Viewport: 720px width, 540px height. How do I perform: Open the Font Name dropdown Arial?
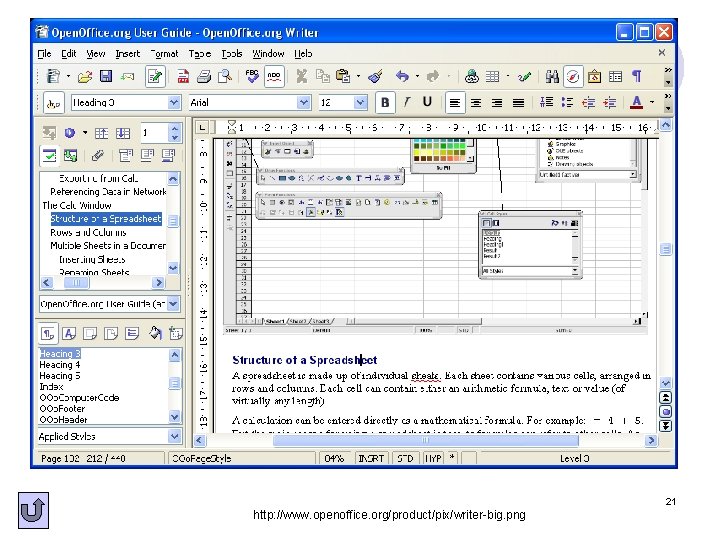coord(303,102)
